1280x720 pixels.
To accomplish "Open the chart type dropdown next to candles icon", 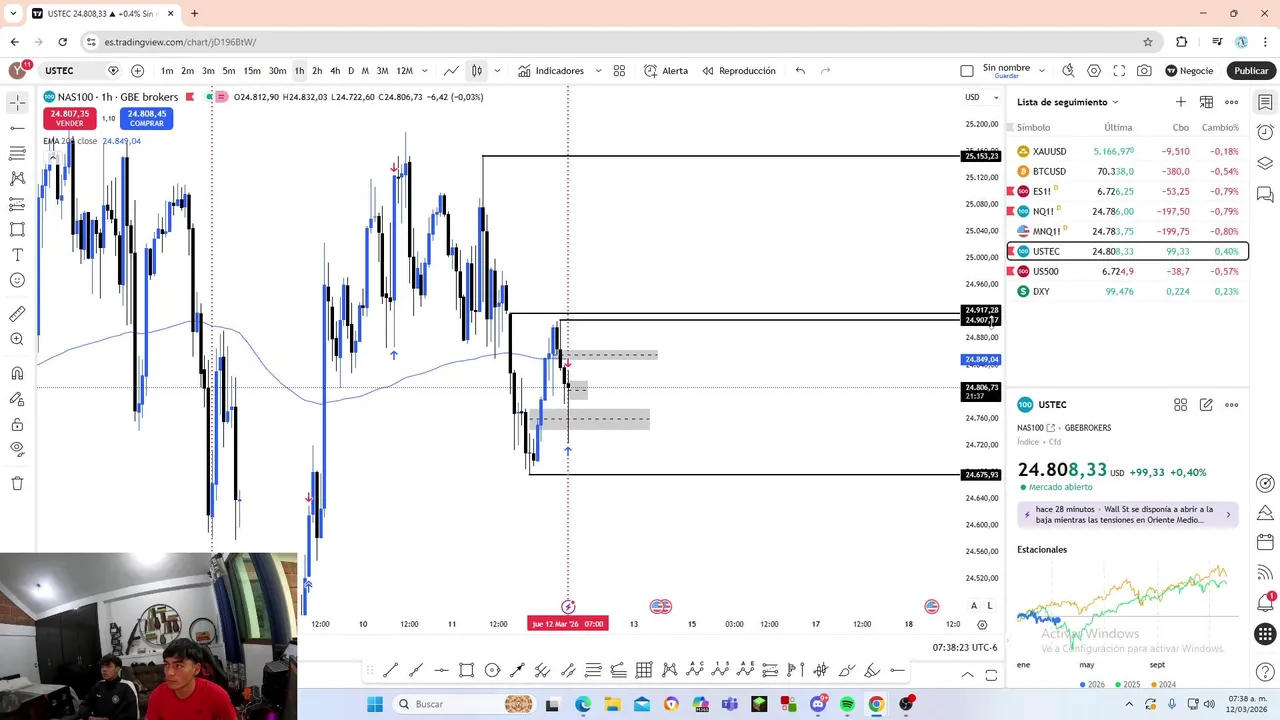I will point(497,71).
